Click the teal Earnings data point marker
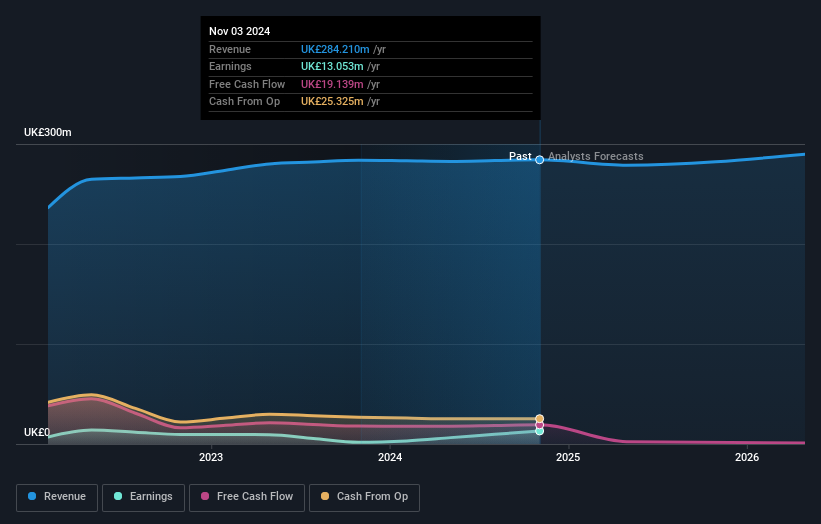 [539, 431]
